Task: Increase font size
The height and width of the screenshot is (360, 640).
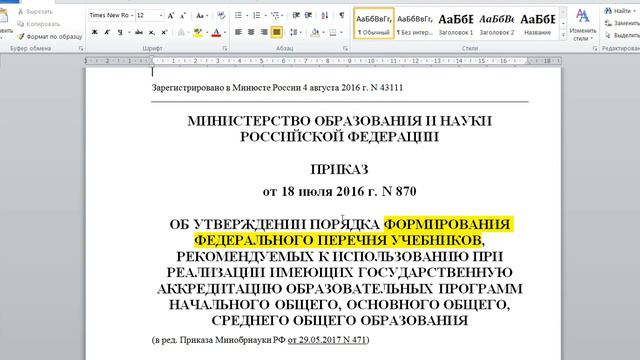Action: [x=171, y=16]
